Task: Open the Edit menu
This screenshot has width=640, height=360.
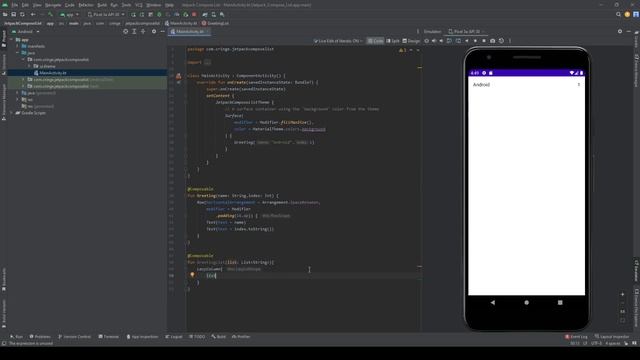Action: pos(25,5)
